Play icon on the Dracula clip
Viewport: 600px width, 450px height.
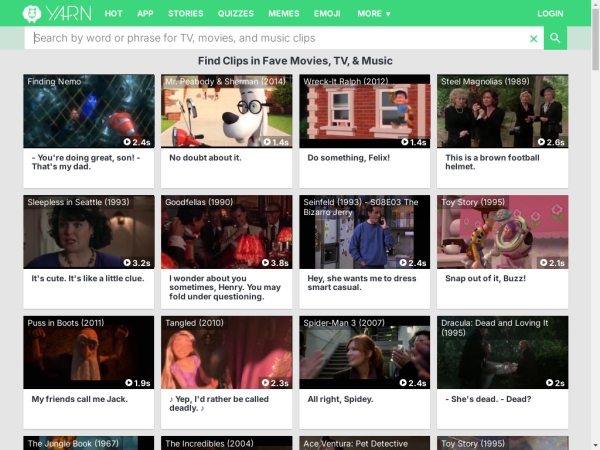549,383
